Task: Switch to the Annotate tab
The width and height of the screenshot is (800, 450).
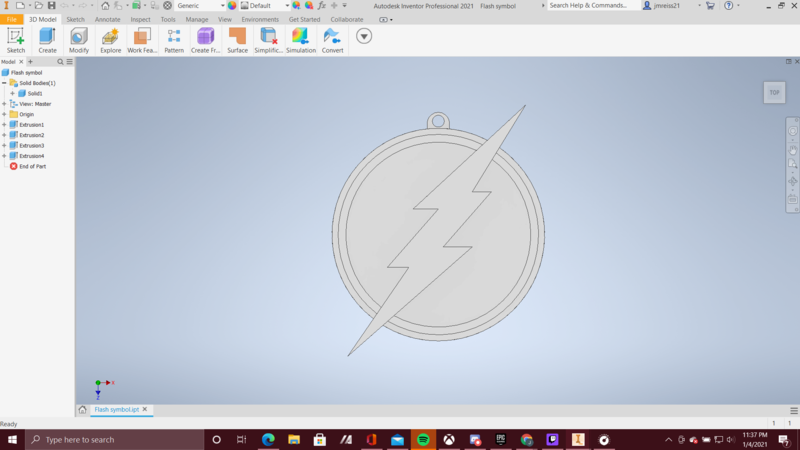Action: click(x=107, y=19)
